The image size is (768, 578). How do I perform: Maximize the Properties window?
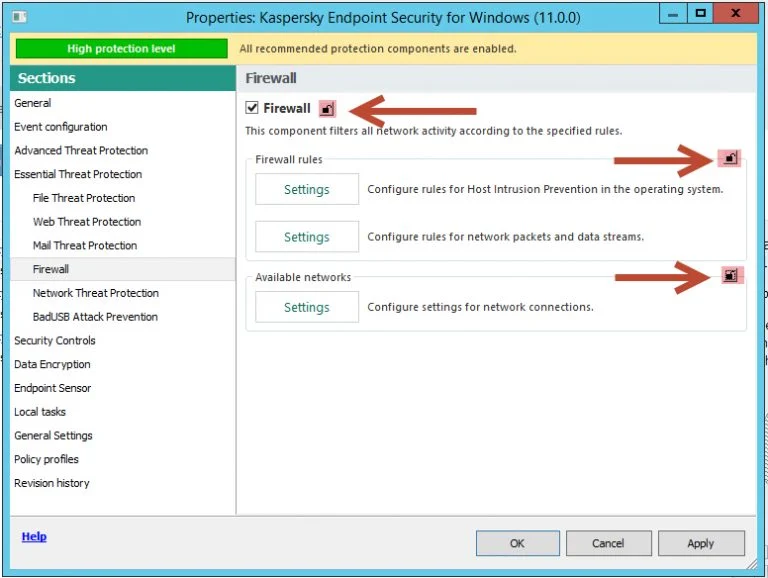[x=700, y=14]
